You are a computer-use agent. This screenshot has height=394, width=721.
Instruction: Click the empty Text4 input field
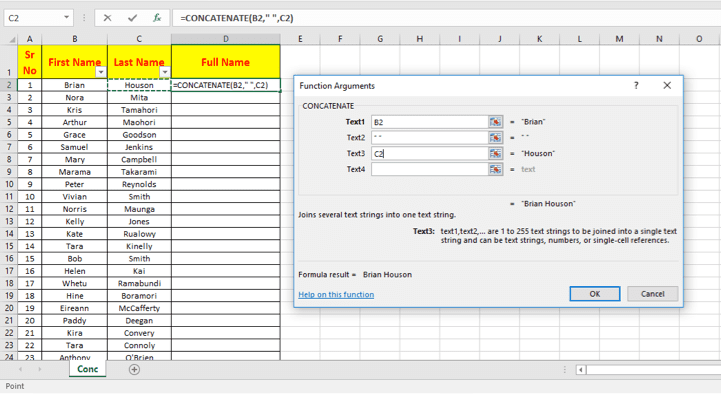[429, 169]
